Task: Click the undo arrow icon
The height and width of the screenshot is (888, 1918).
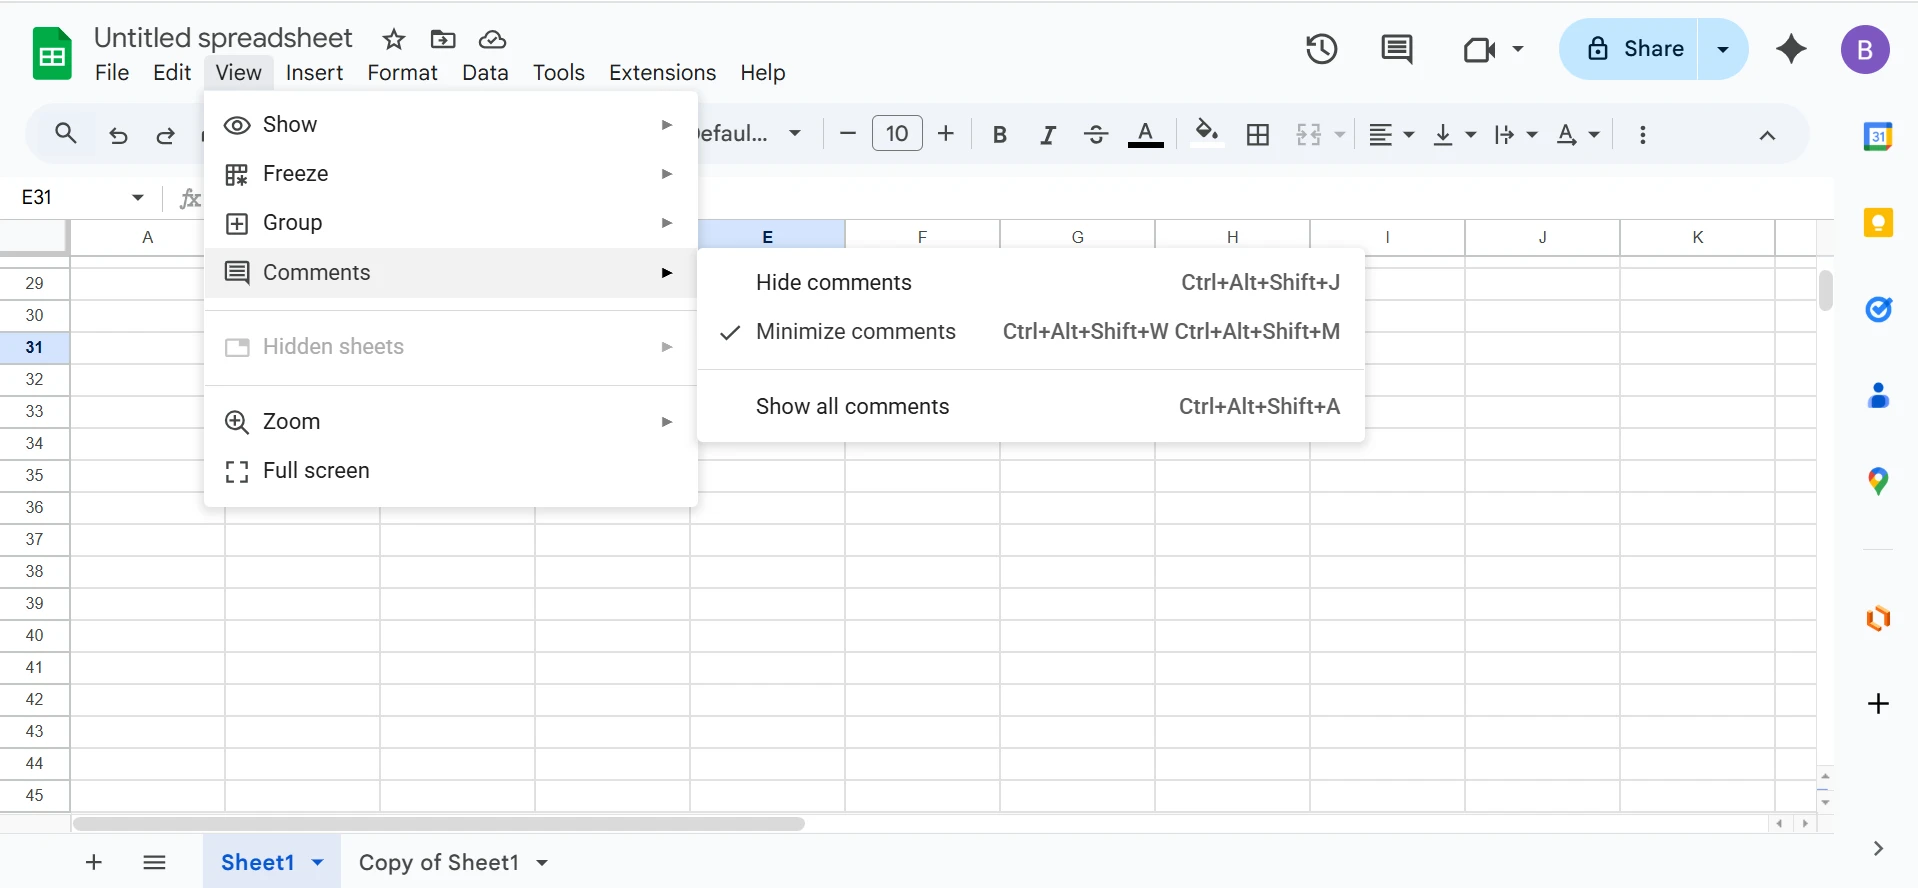Action: click(118, 135)
